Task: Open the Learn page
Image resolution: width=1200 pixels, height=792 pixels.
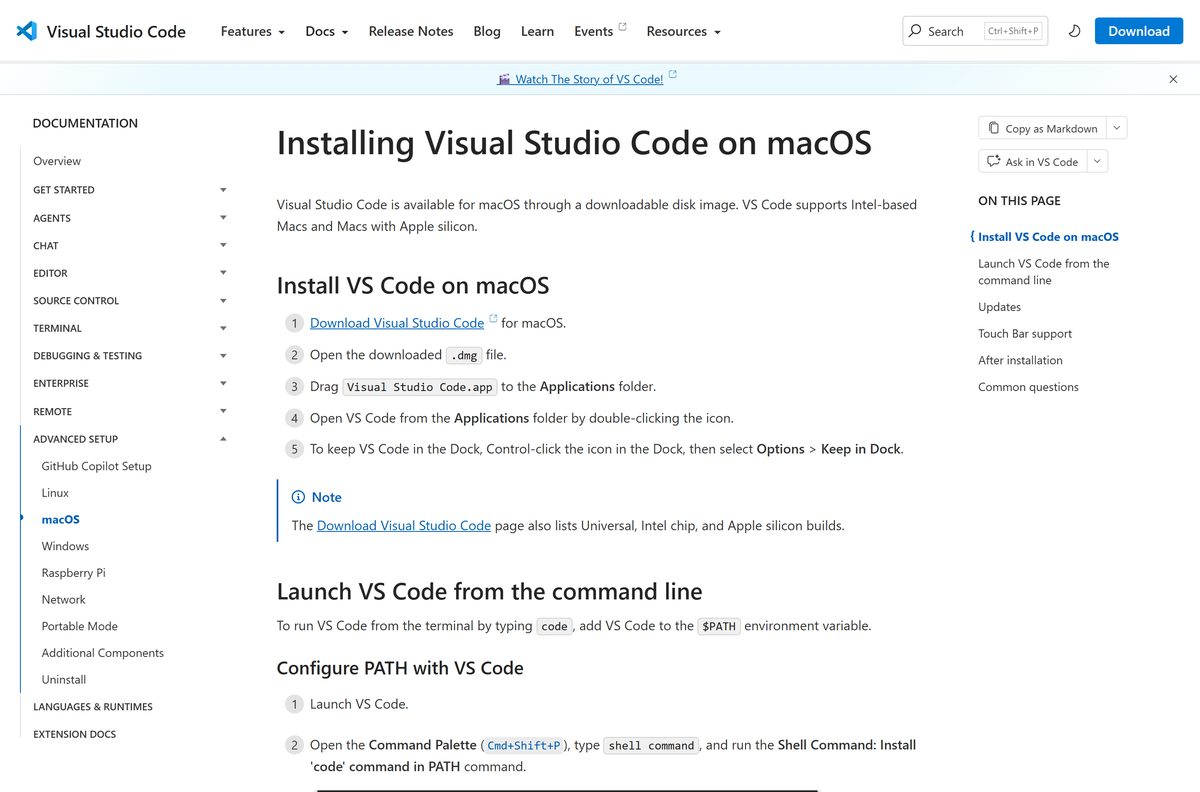Action: pos(537,31)
